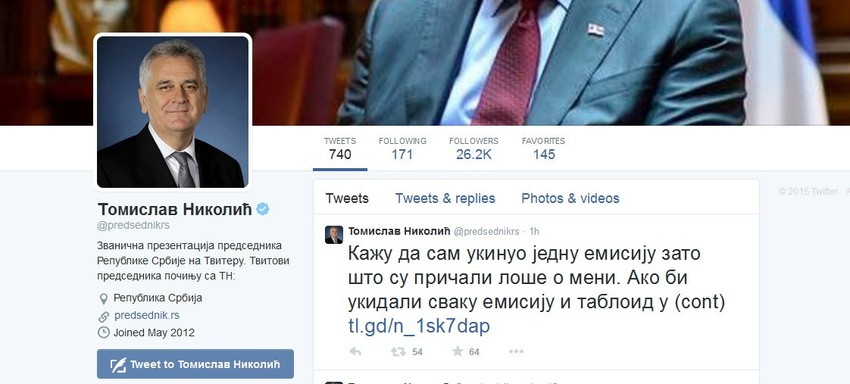Favorite the tweet using the star icon
The image size is (850, 384).
458,351
